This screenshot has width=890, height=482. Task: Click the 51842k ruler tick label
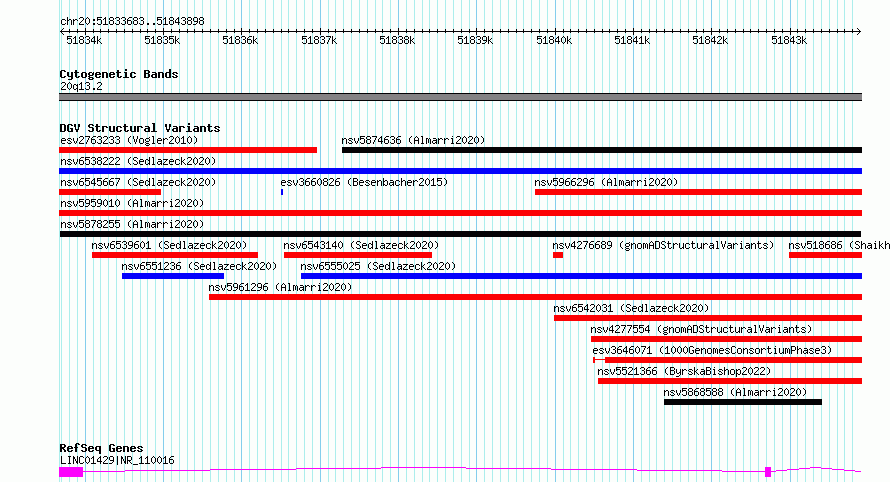710,41
